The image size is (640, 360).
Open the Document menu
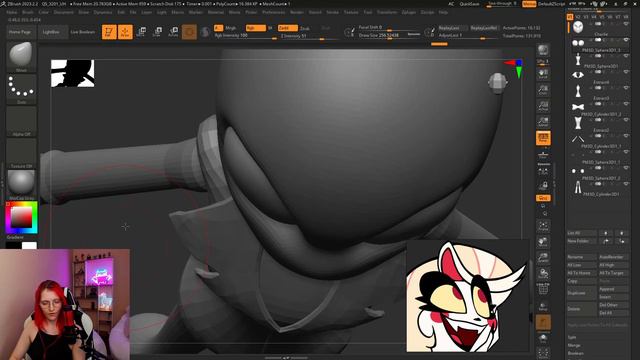64,12
